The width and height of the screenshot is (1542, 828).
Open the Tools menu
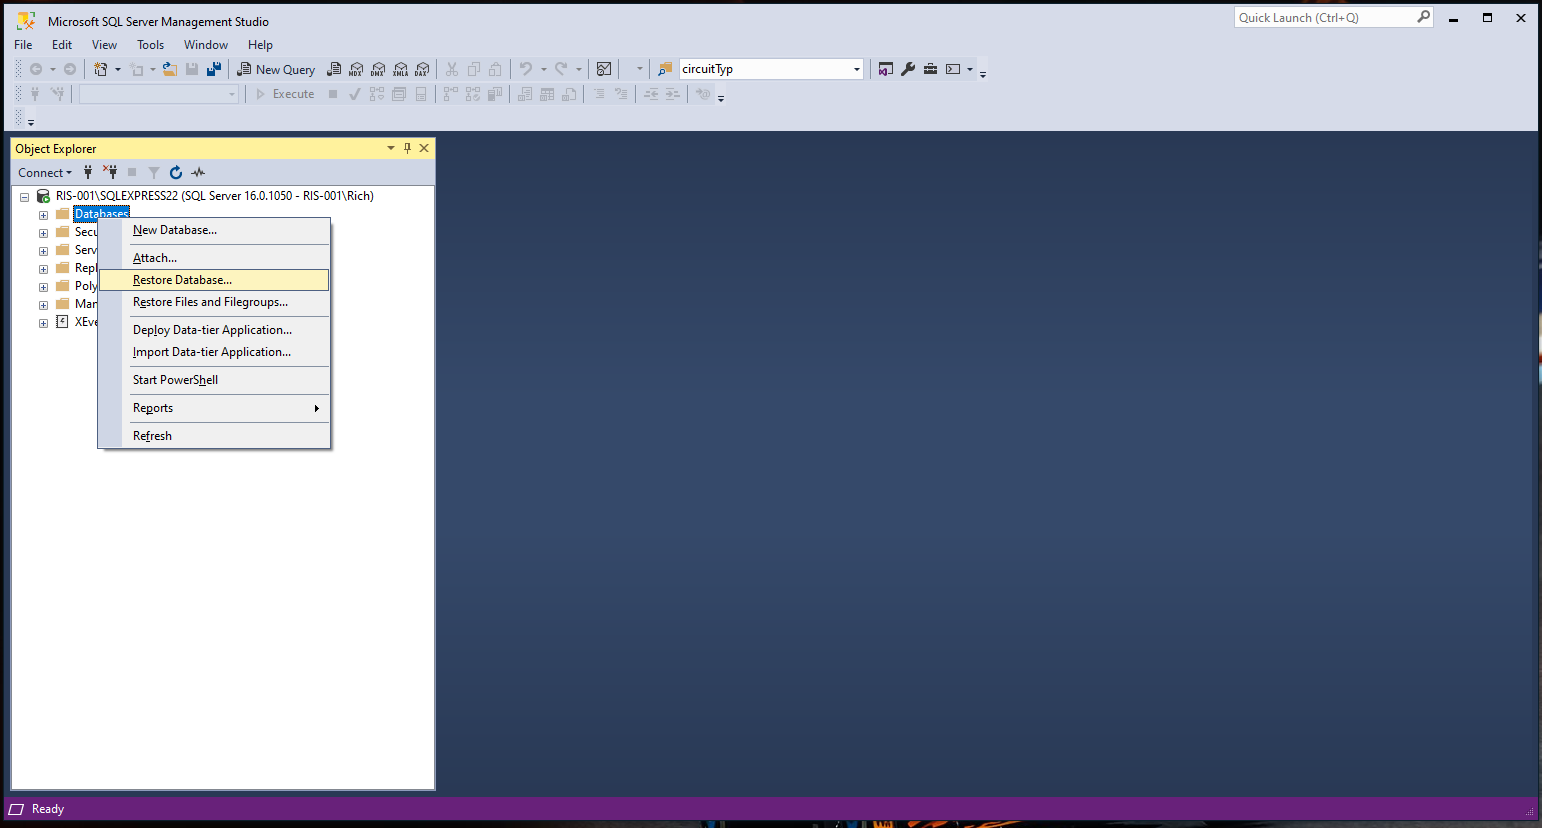pos(151,45)
